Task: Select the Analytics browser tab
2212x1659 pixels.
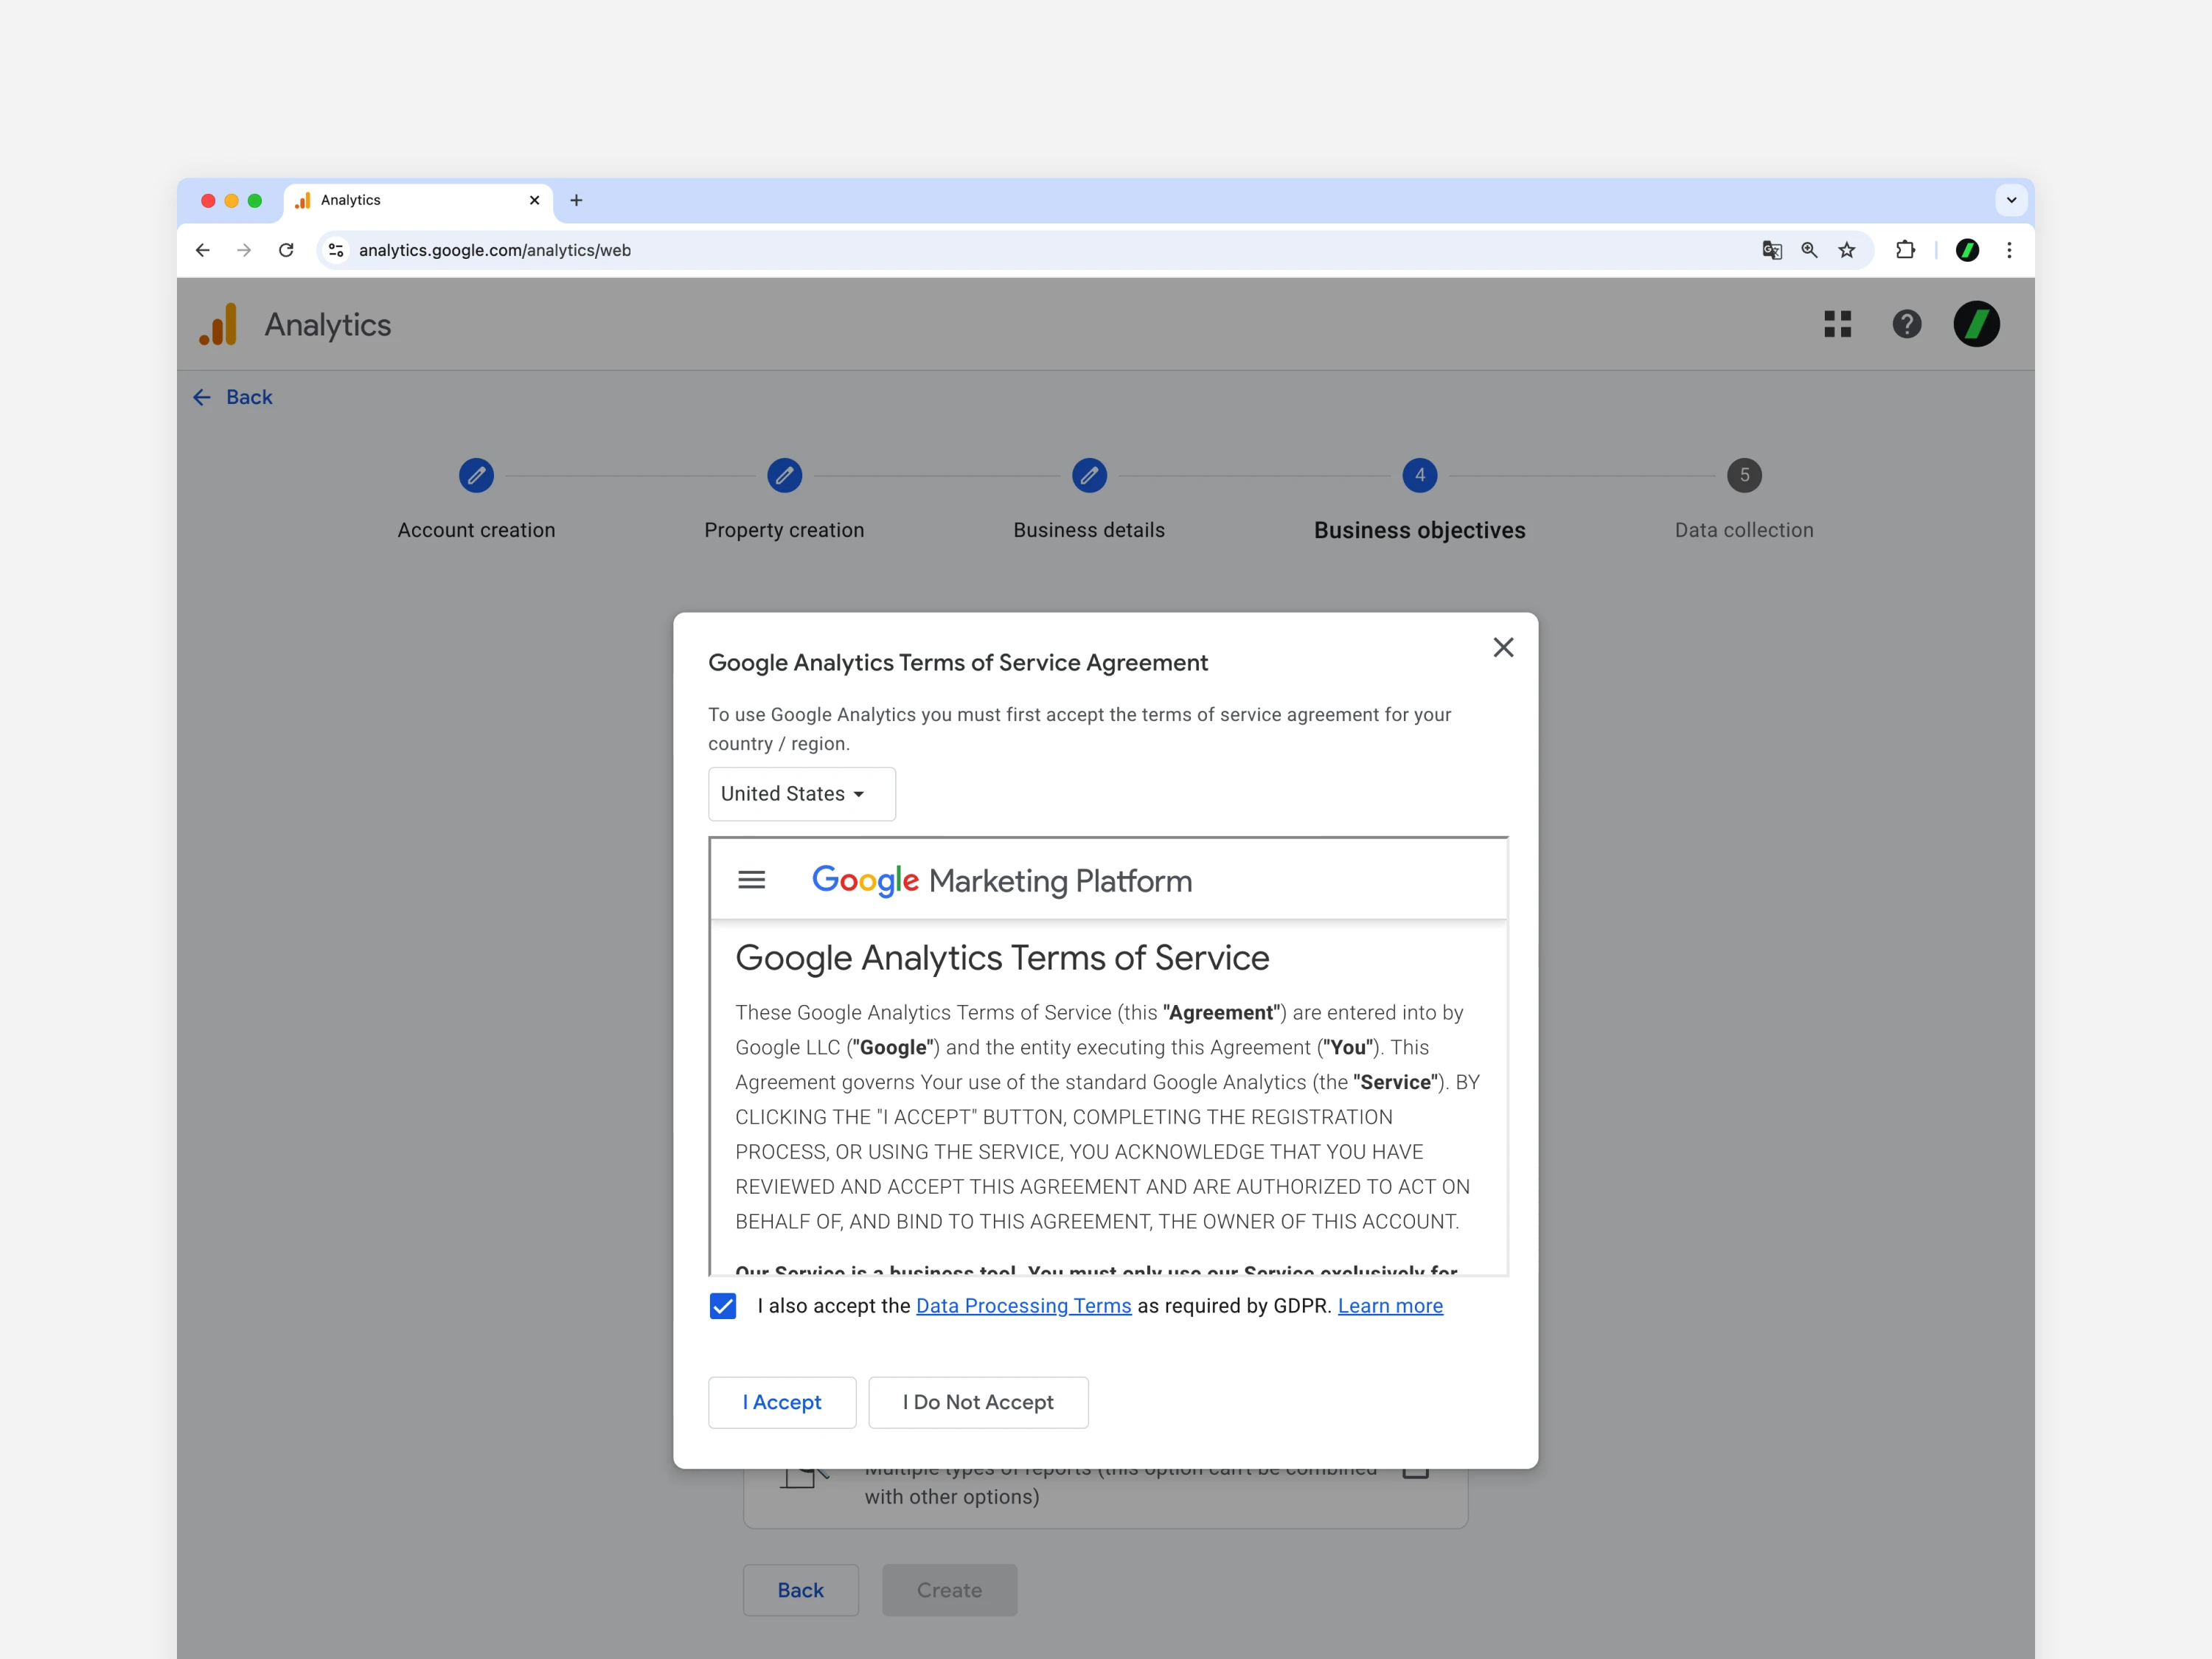Action: click(x=418, y=200)
